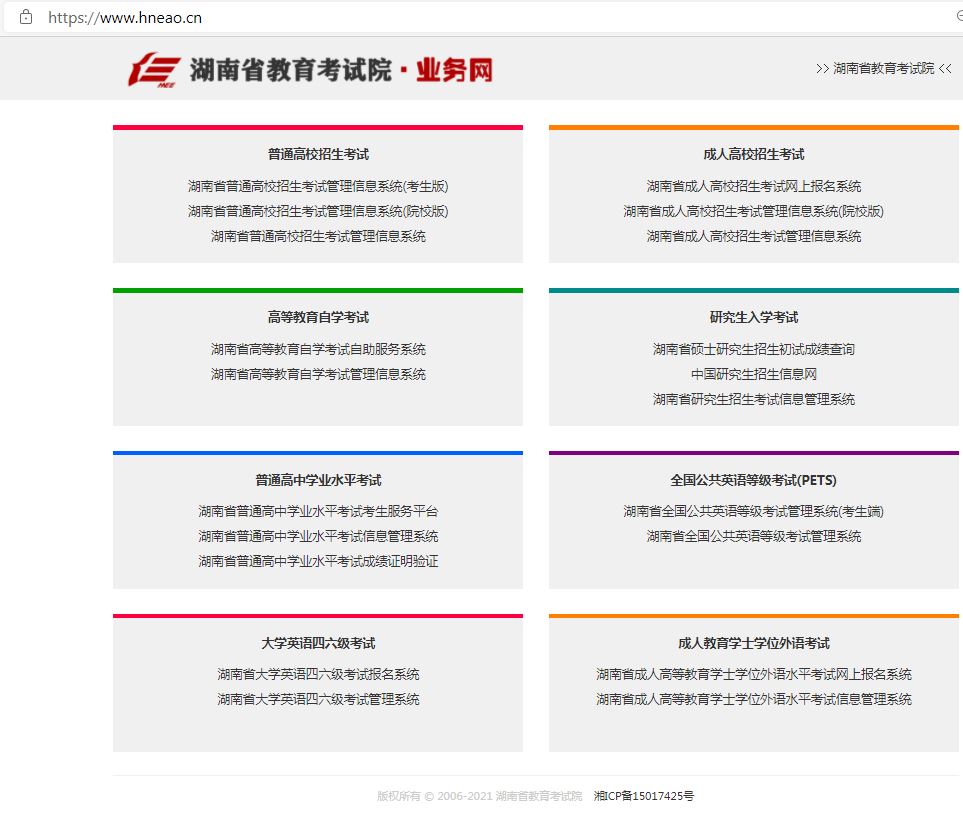Click the 湘ICP备15017425号 footer link
The height and width of the screenshot is (824, 963).
pyautogui.click(x=644, y=796)
